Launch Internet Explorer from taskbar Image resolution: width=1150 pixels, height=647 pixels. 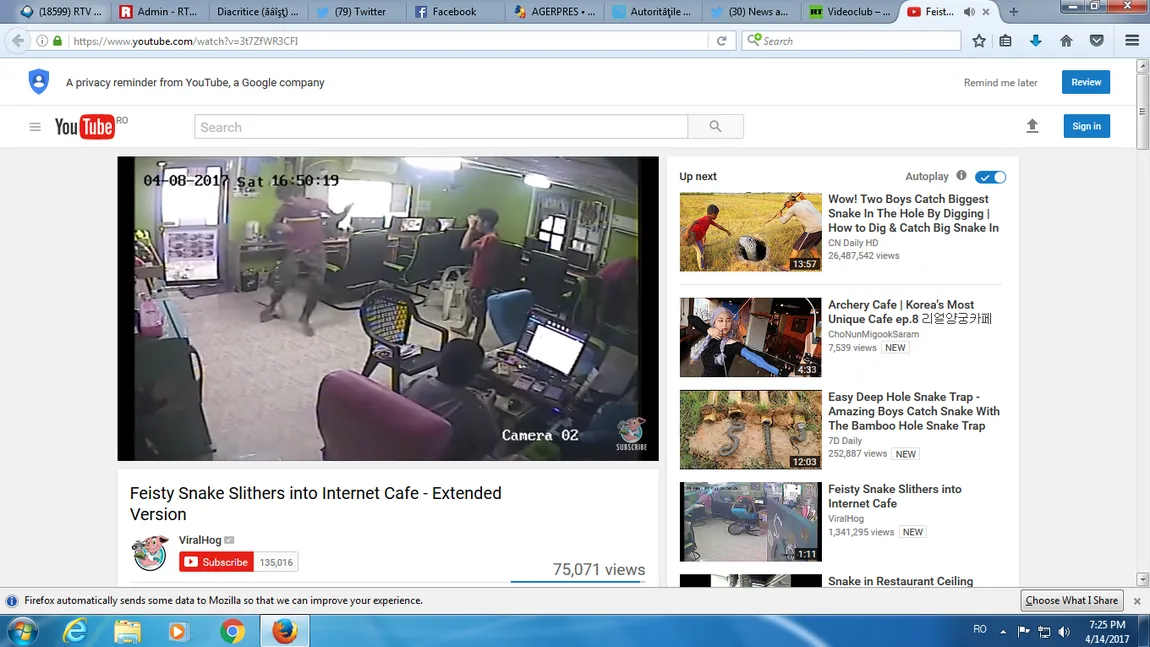(75, 631)
